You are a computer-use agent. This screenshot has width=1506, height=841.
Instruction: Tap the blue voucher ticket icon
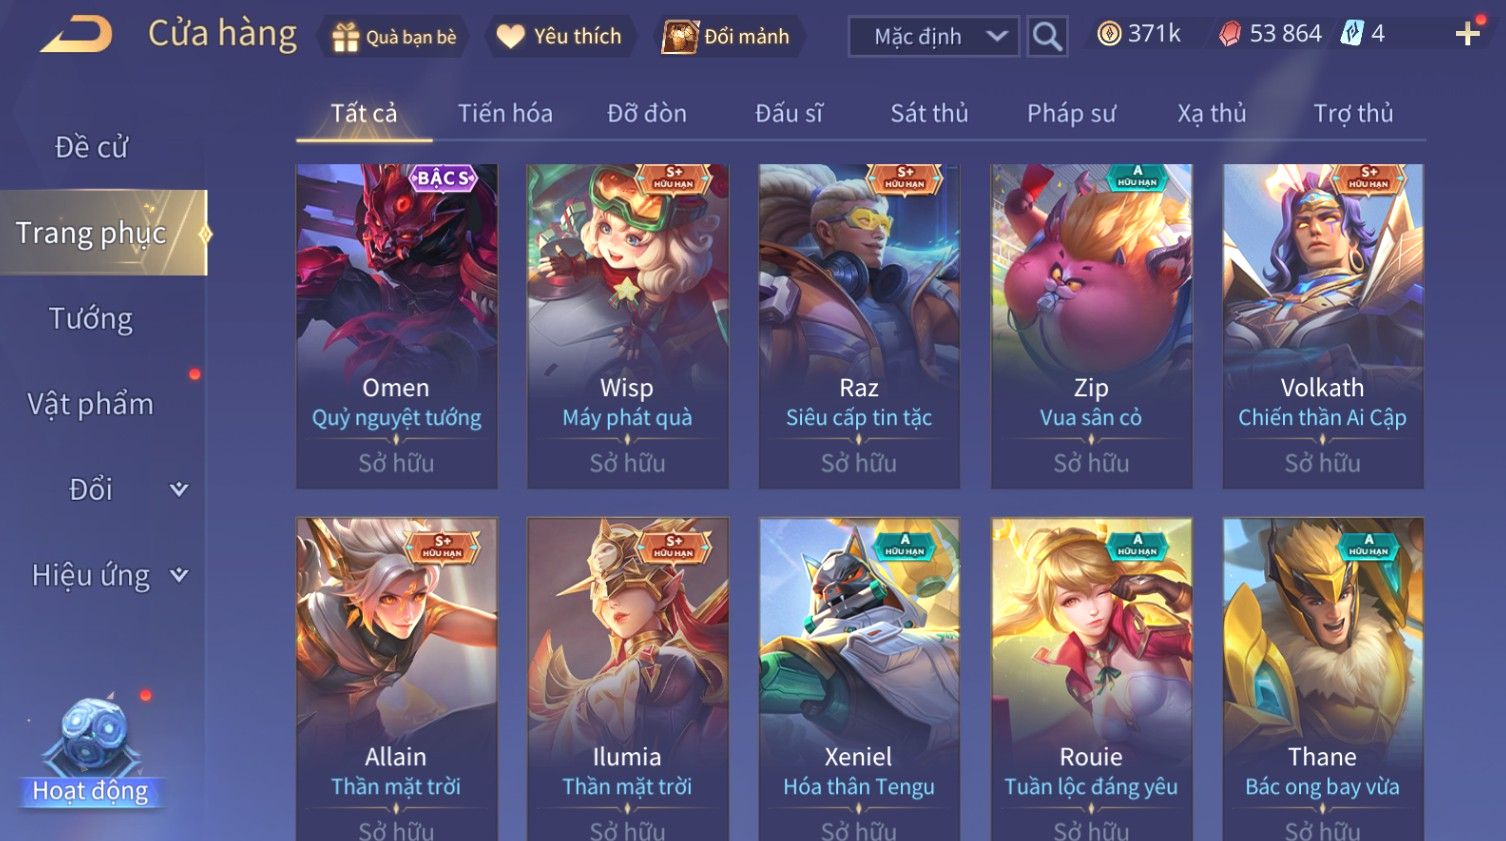1352,33
